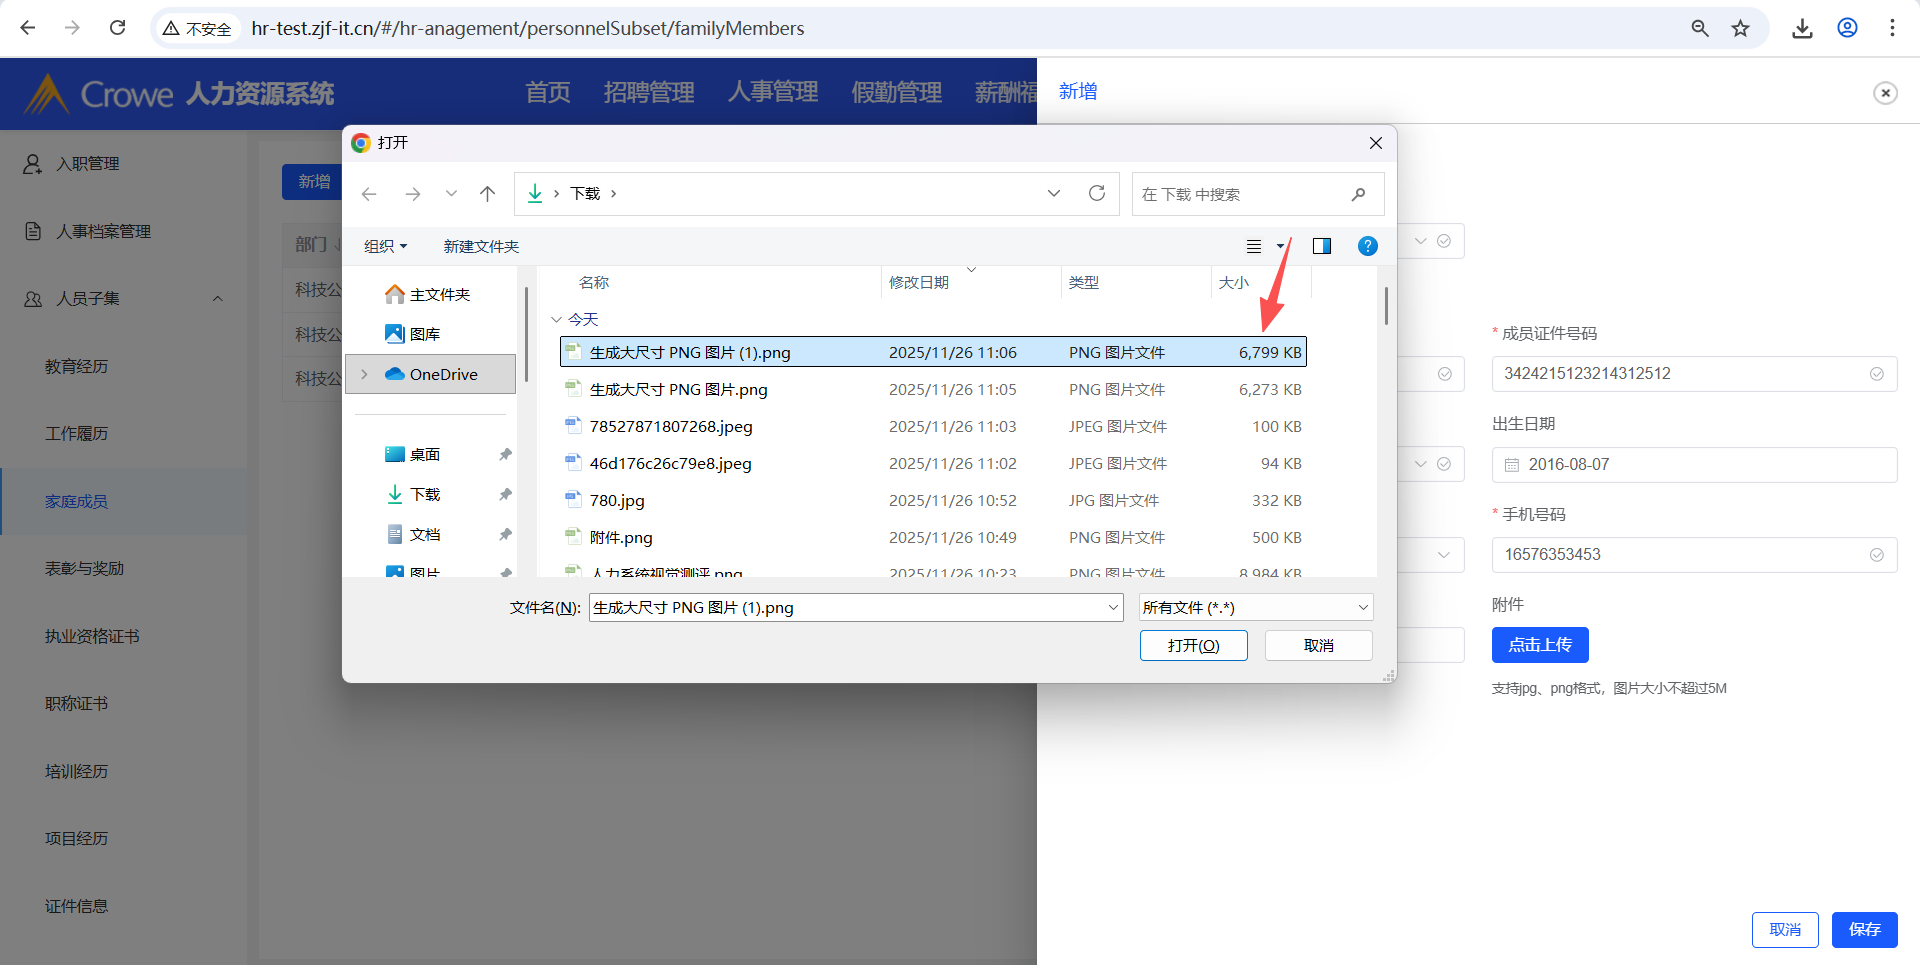The height and width of the screenshot is (965, 1920).
Task: Select OneDrive in the navigation pane
Action: coord(432,374)
